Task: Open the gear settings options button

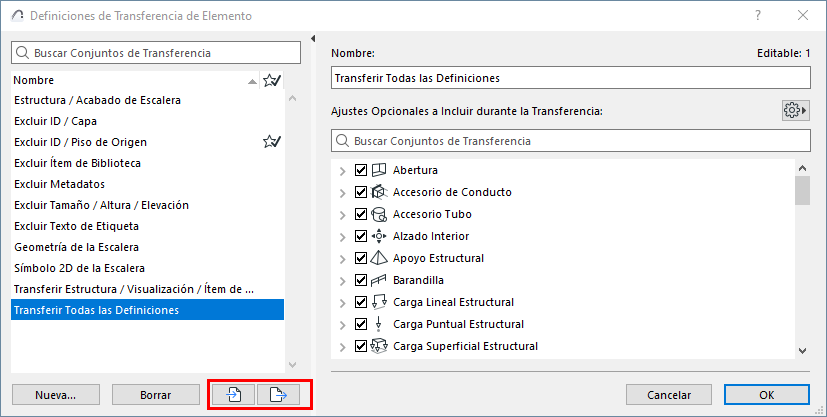Action: point(795,110)
